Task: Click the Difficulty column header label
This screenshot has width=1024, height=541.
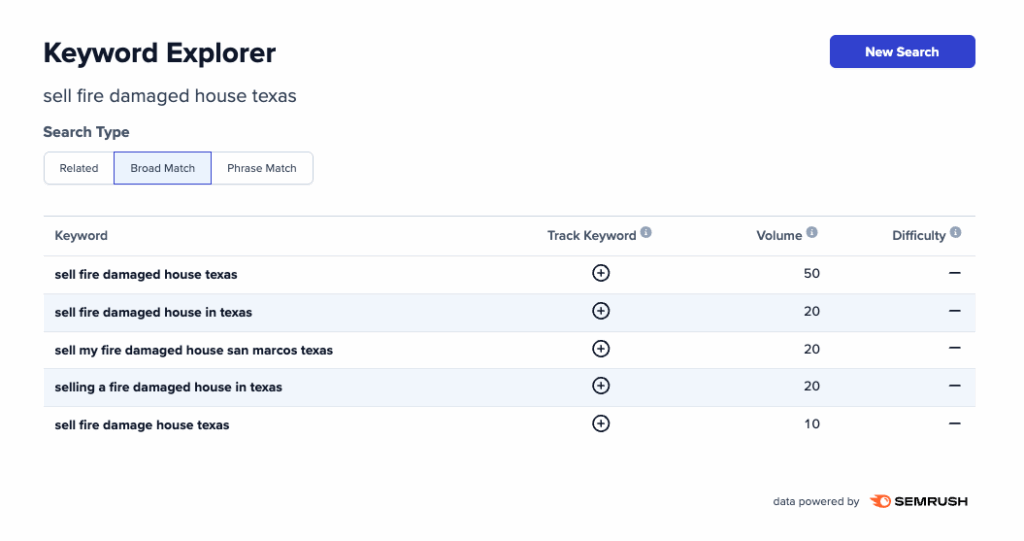Action: pos(918,236)
